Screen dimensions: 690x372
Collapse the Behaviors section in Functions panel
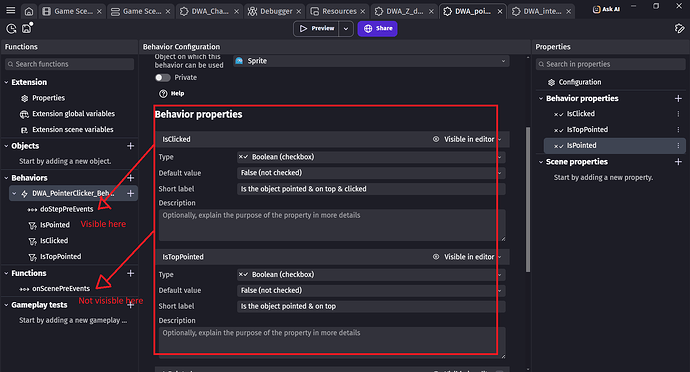pyautogui.click(x=7, y=178)
